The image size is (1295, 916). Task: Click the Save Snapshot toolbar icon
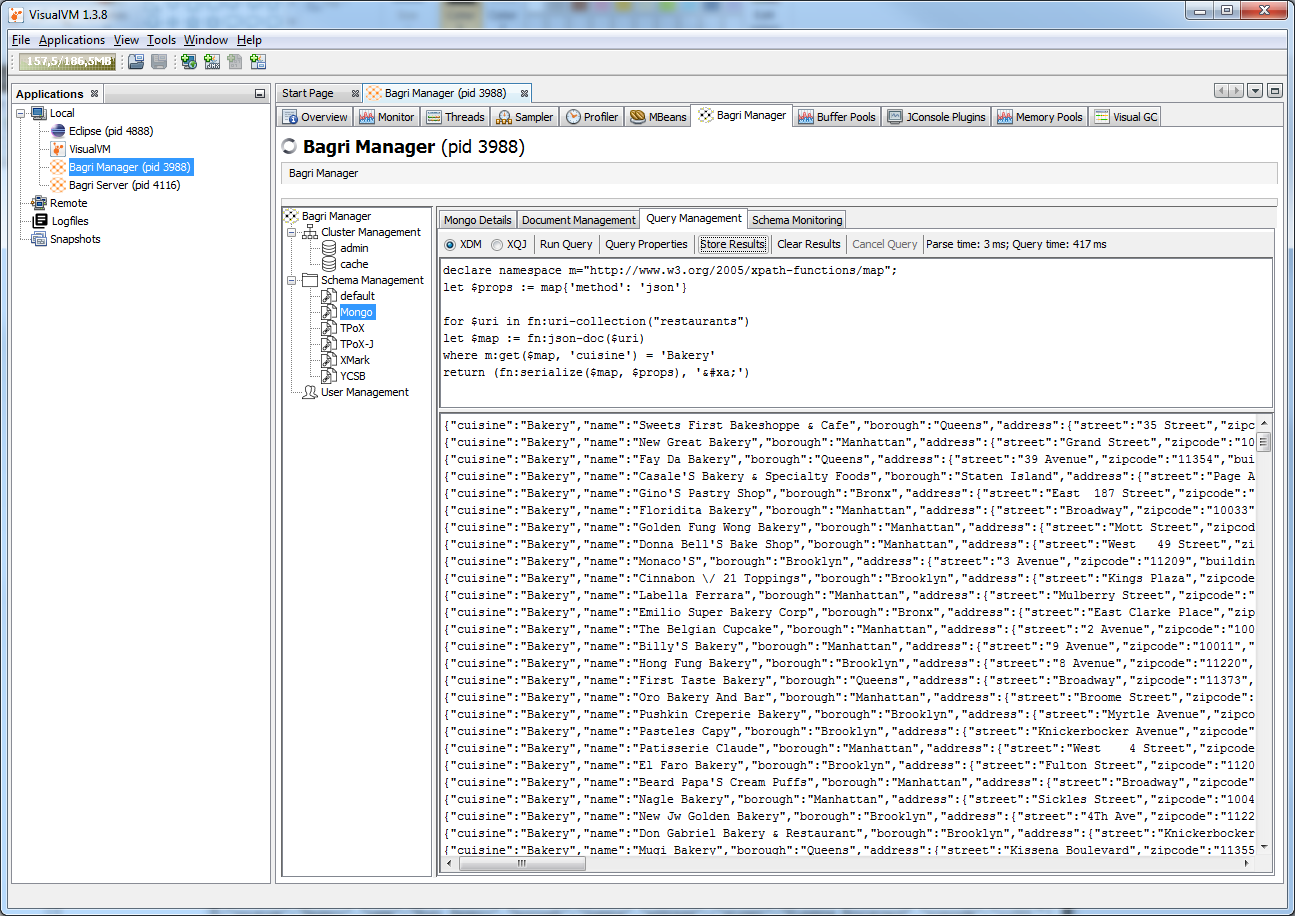[159, 62]
